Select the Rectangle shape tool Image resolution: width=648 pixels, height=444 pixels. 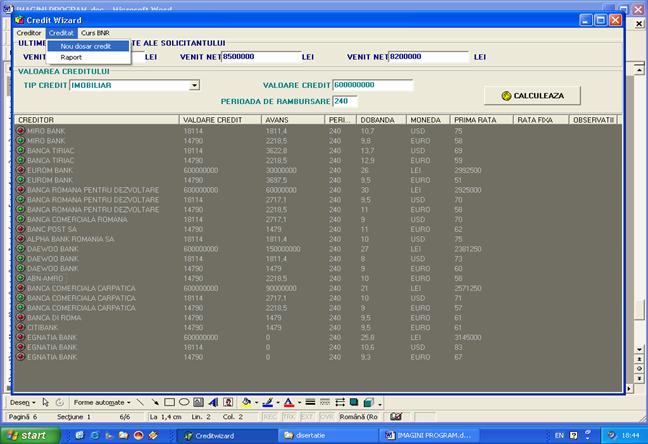[x=169, y=402]
